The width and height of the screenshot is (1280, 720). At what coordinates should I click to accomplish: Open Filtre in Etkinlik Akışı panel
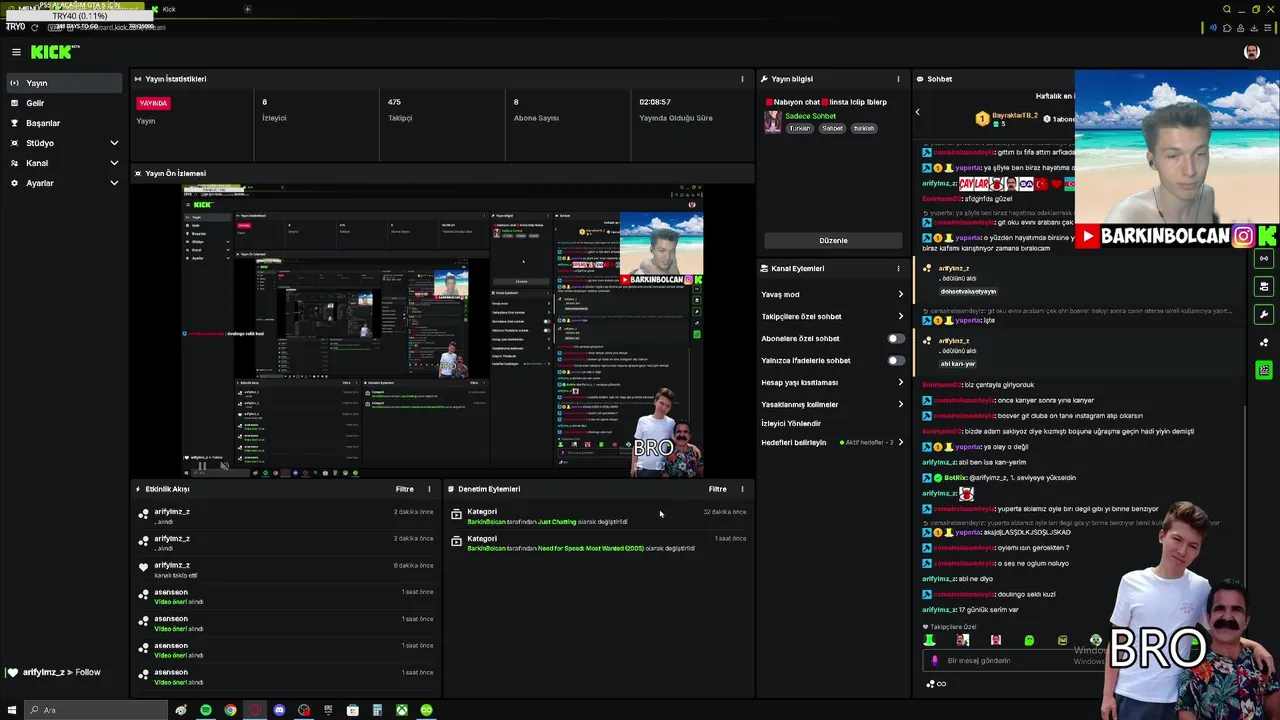(404, 489)
